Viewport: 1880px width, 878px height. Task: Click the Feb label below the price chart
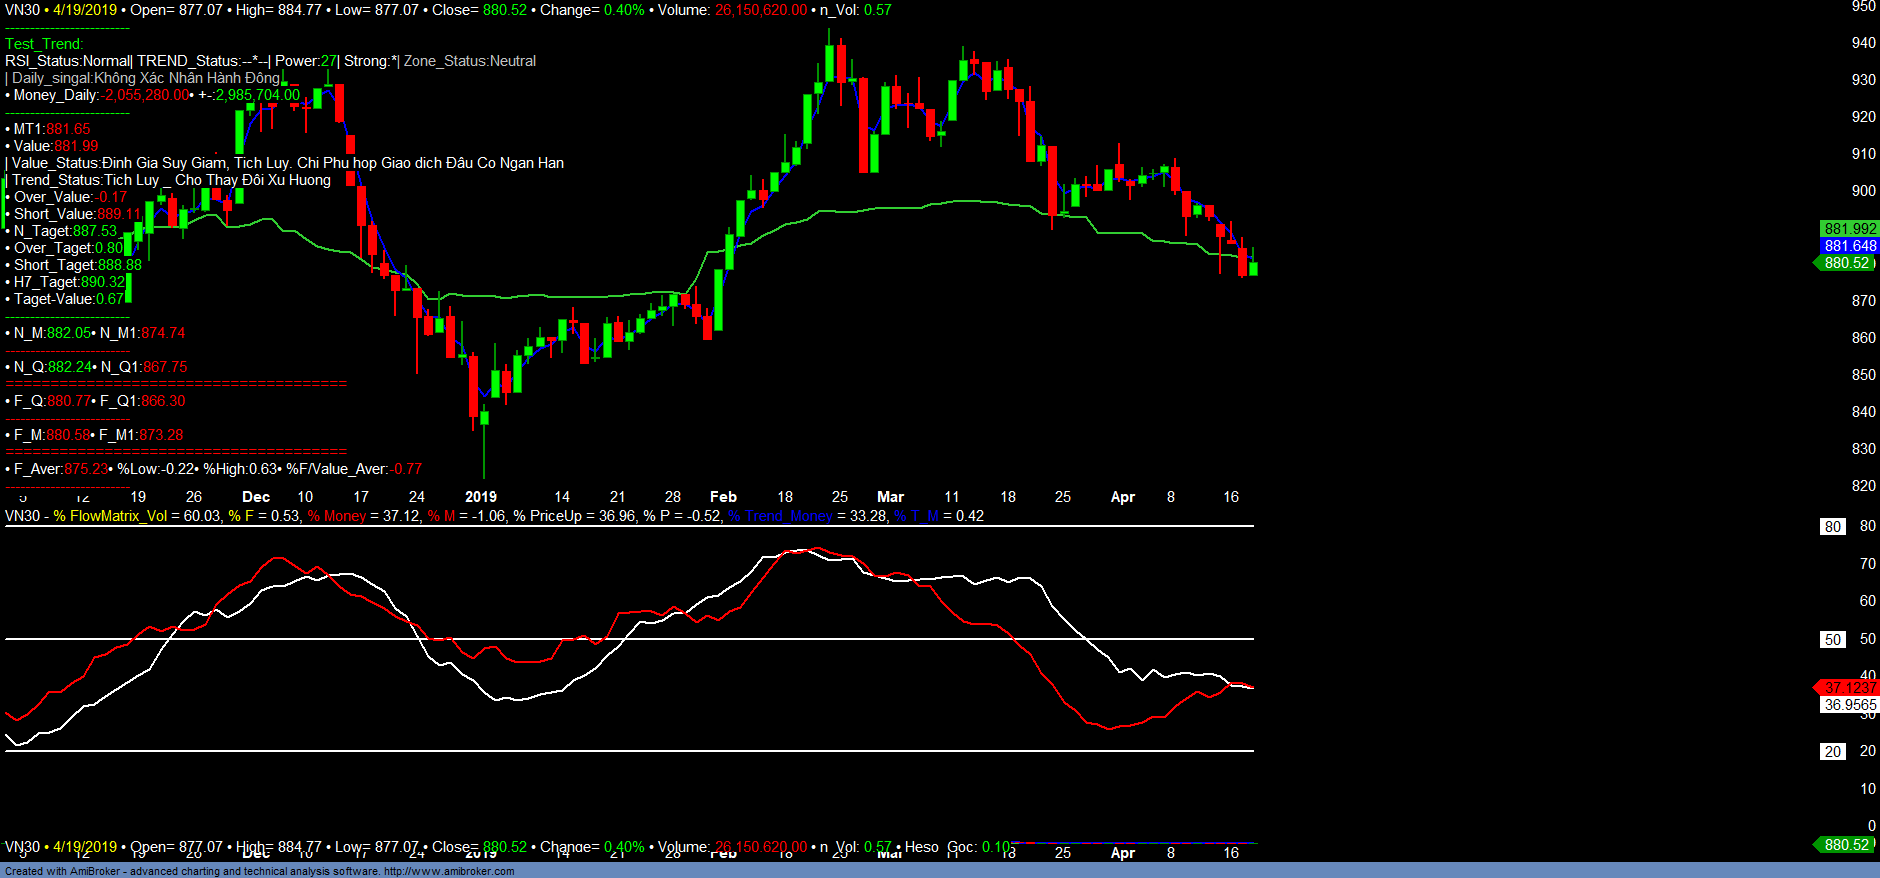tap(723, 497)
